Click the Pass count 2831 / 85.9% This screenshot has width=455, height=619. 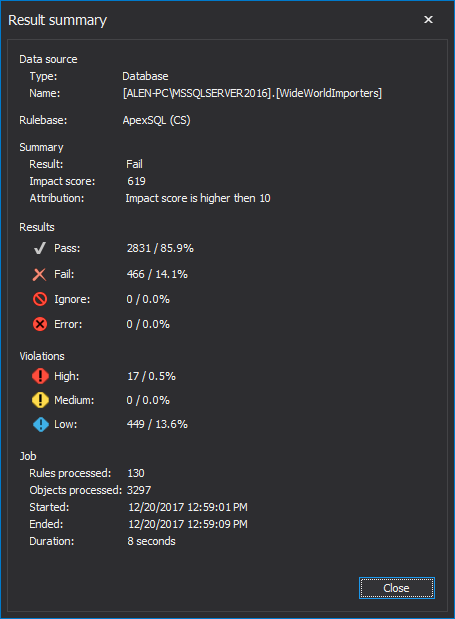[x=160, y=248]
